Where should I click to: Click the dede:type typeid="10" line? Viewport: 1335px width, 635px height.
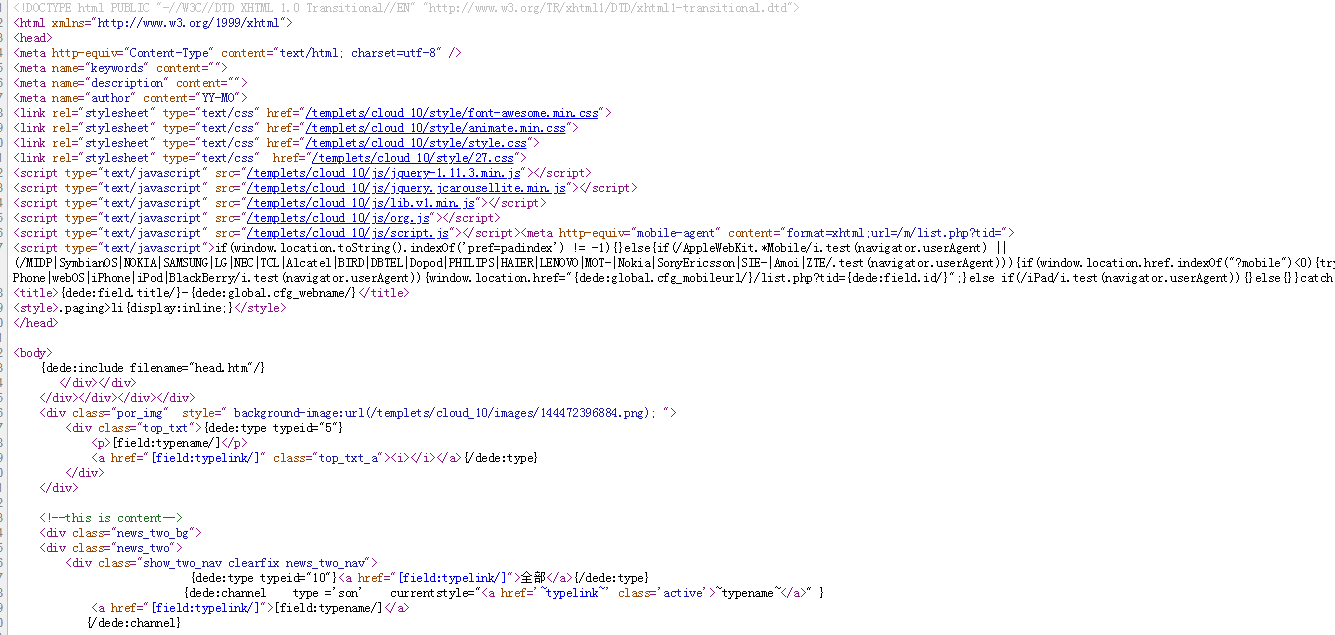tap(420, 578)
